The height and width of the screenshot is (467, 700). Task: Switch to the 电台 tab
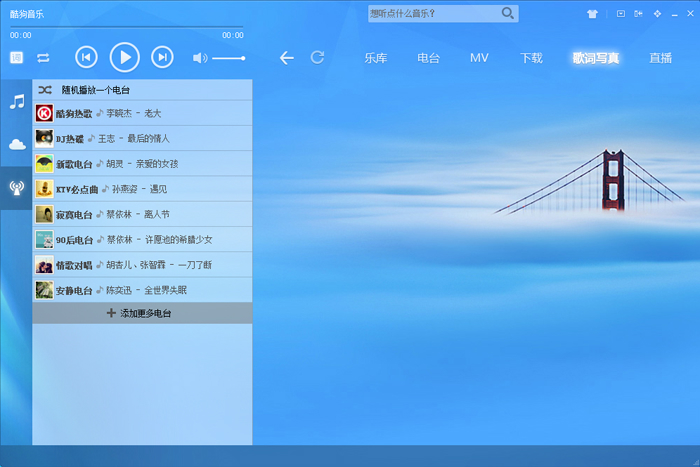(428, 58)
